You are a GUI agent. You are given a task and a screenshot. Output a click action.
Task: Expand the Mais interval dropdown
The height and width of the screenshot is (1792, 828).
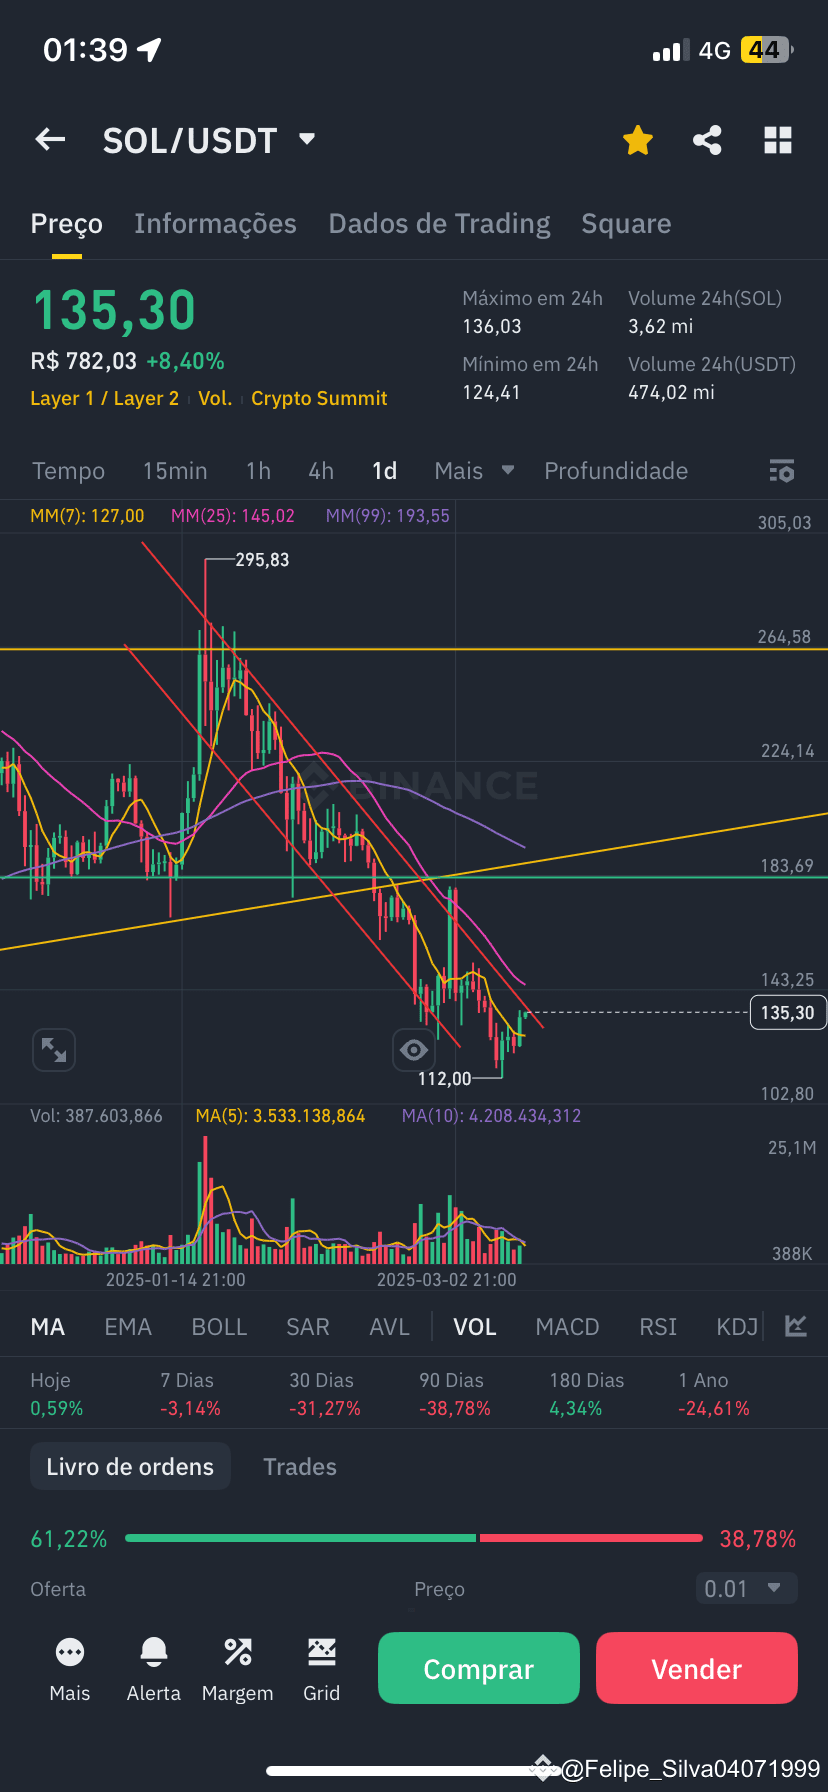click(474, 471)
